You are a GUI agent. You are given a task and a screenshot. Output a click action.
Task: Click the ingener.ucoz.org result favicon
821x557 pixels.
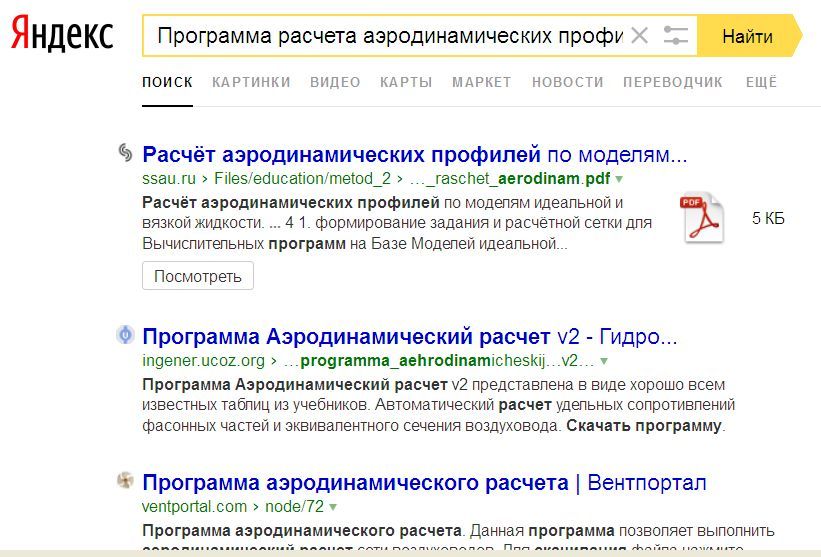(125, 335)
